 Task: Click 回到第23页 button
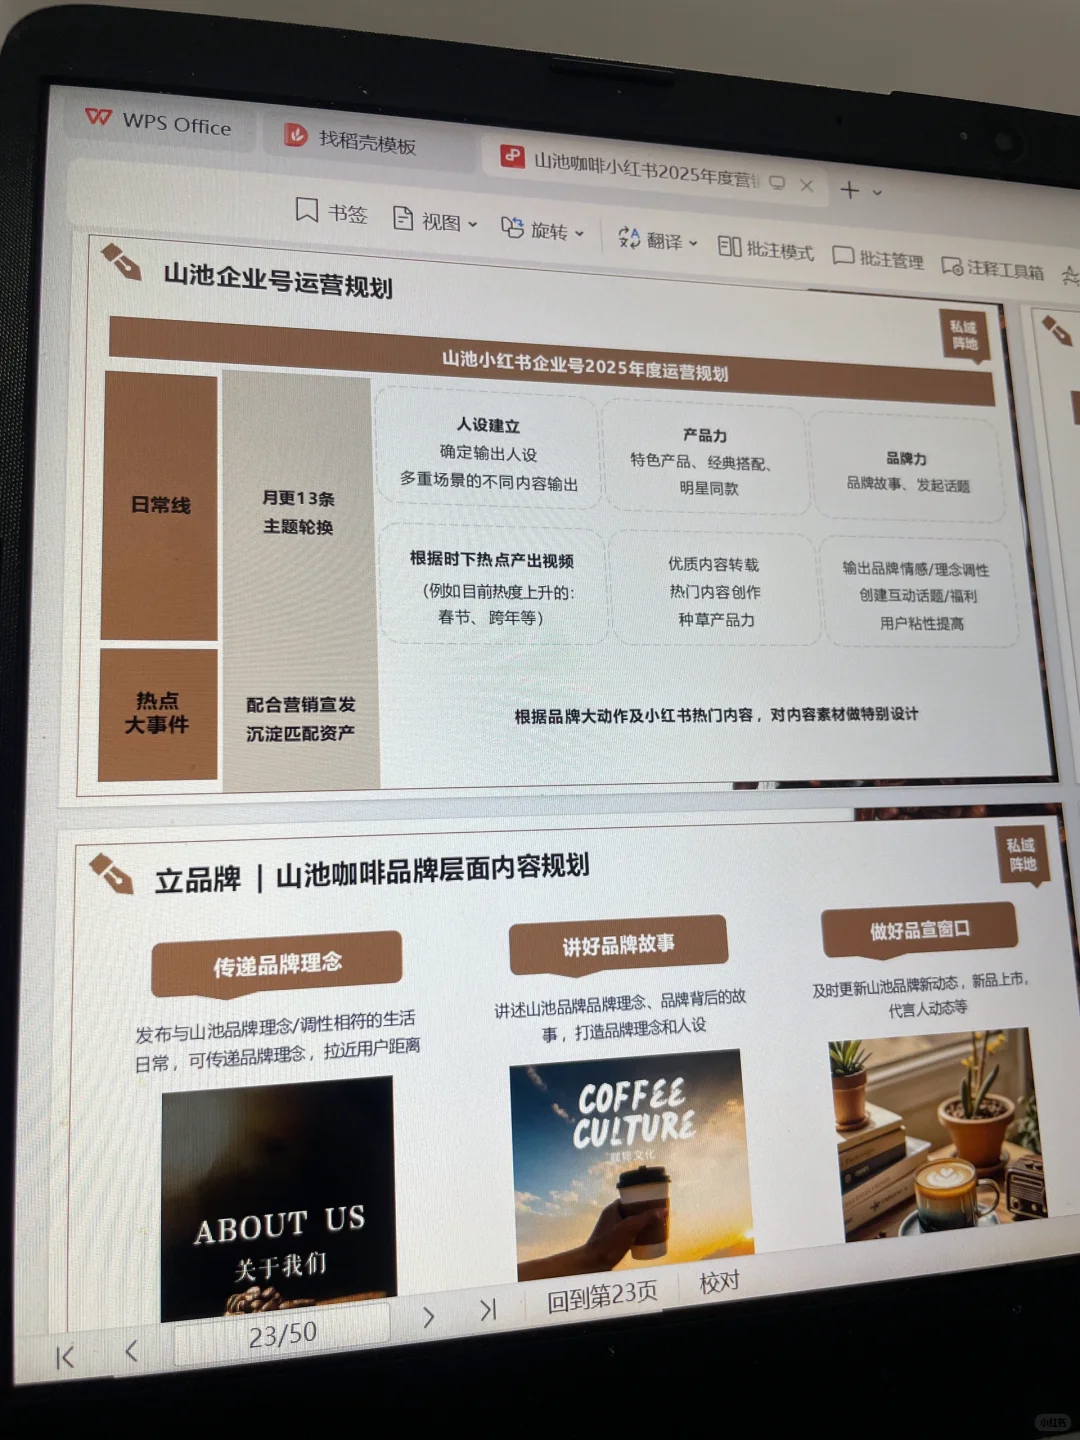[x=602, y=1296]
